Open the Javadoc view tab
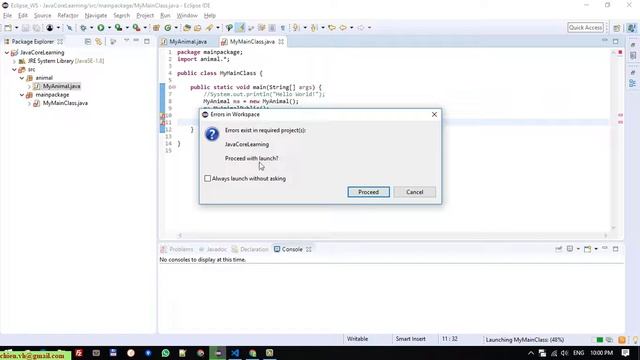Screen dimensions: 640x360 (213, 249)
